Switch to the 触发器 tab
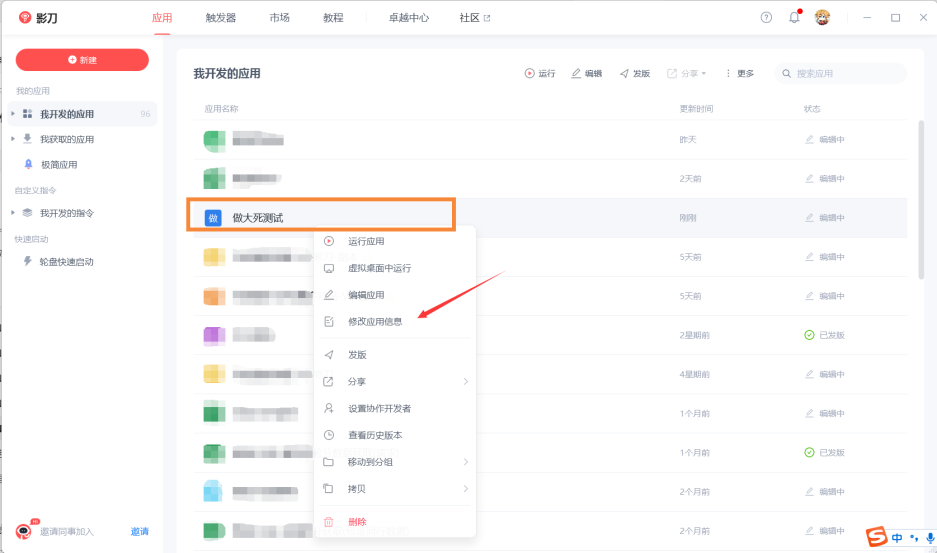This screenshot has height=553, width=937. pyautogui.click(x=220, y=18)
